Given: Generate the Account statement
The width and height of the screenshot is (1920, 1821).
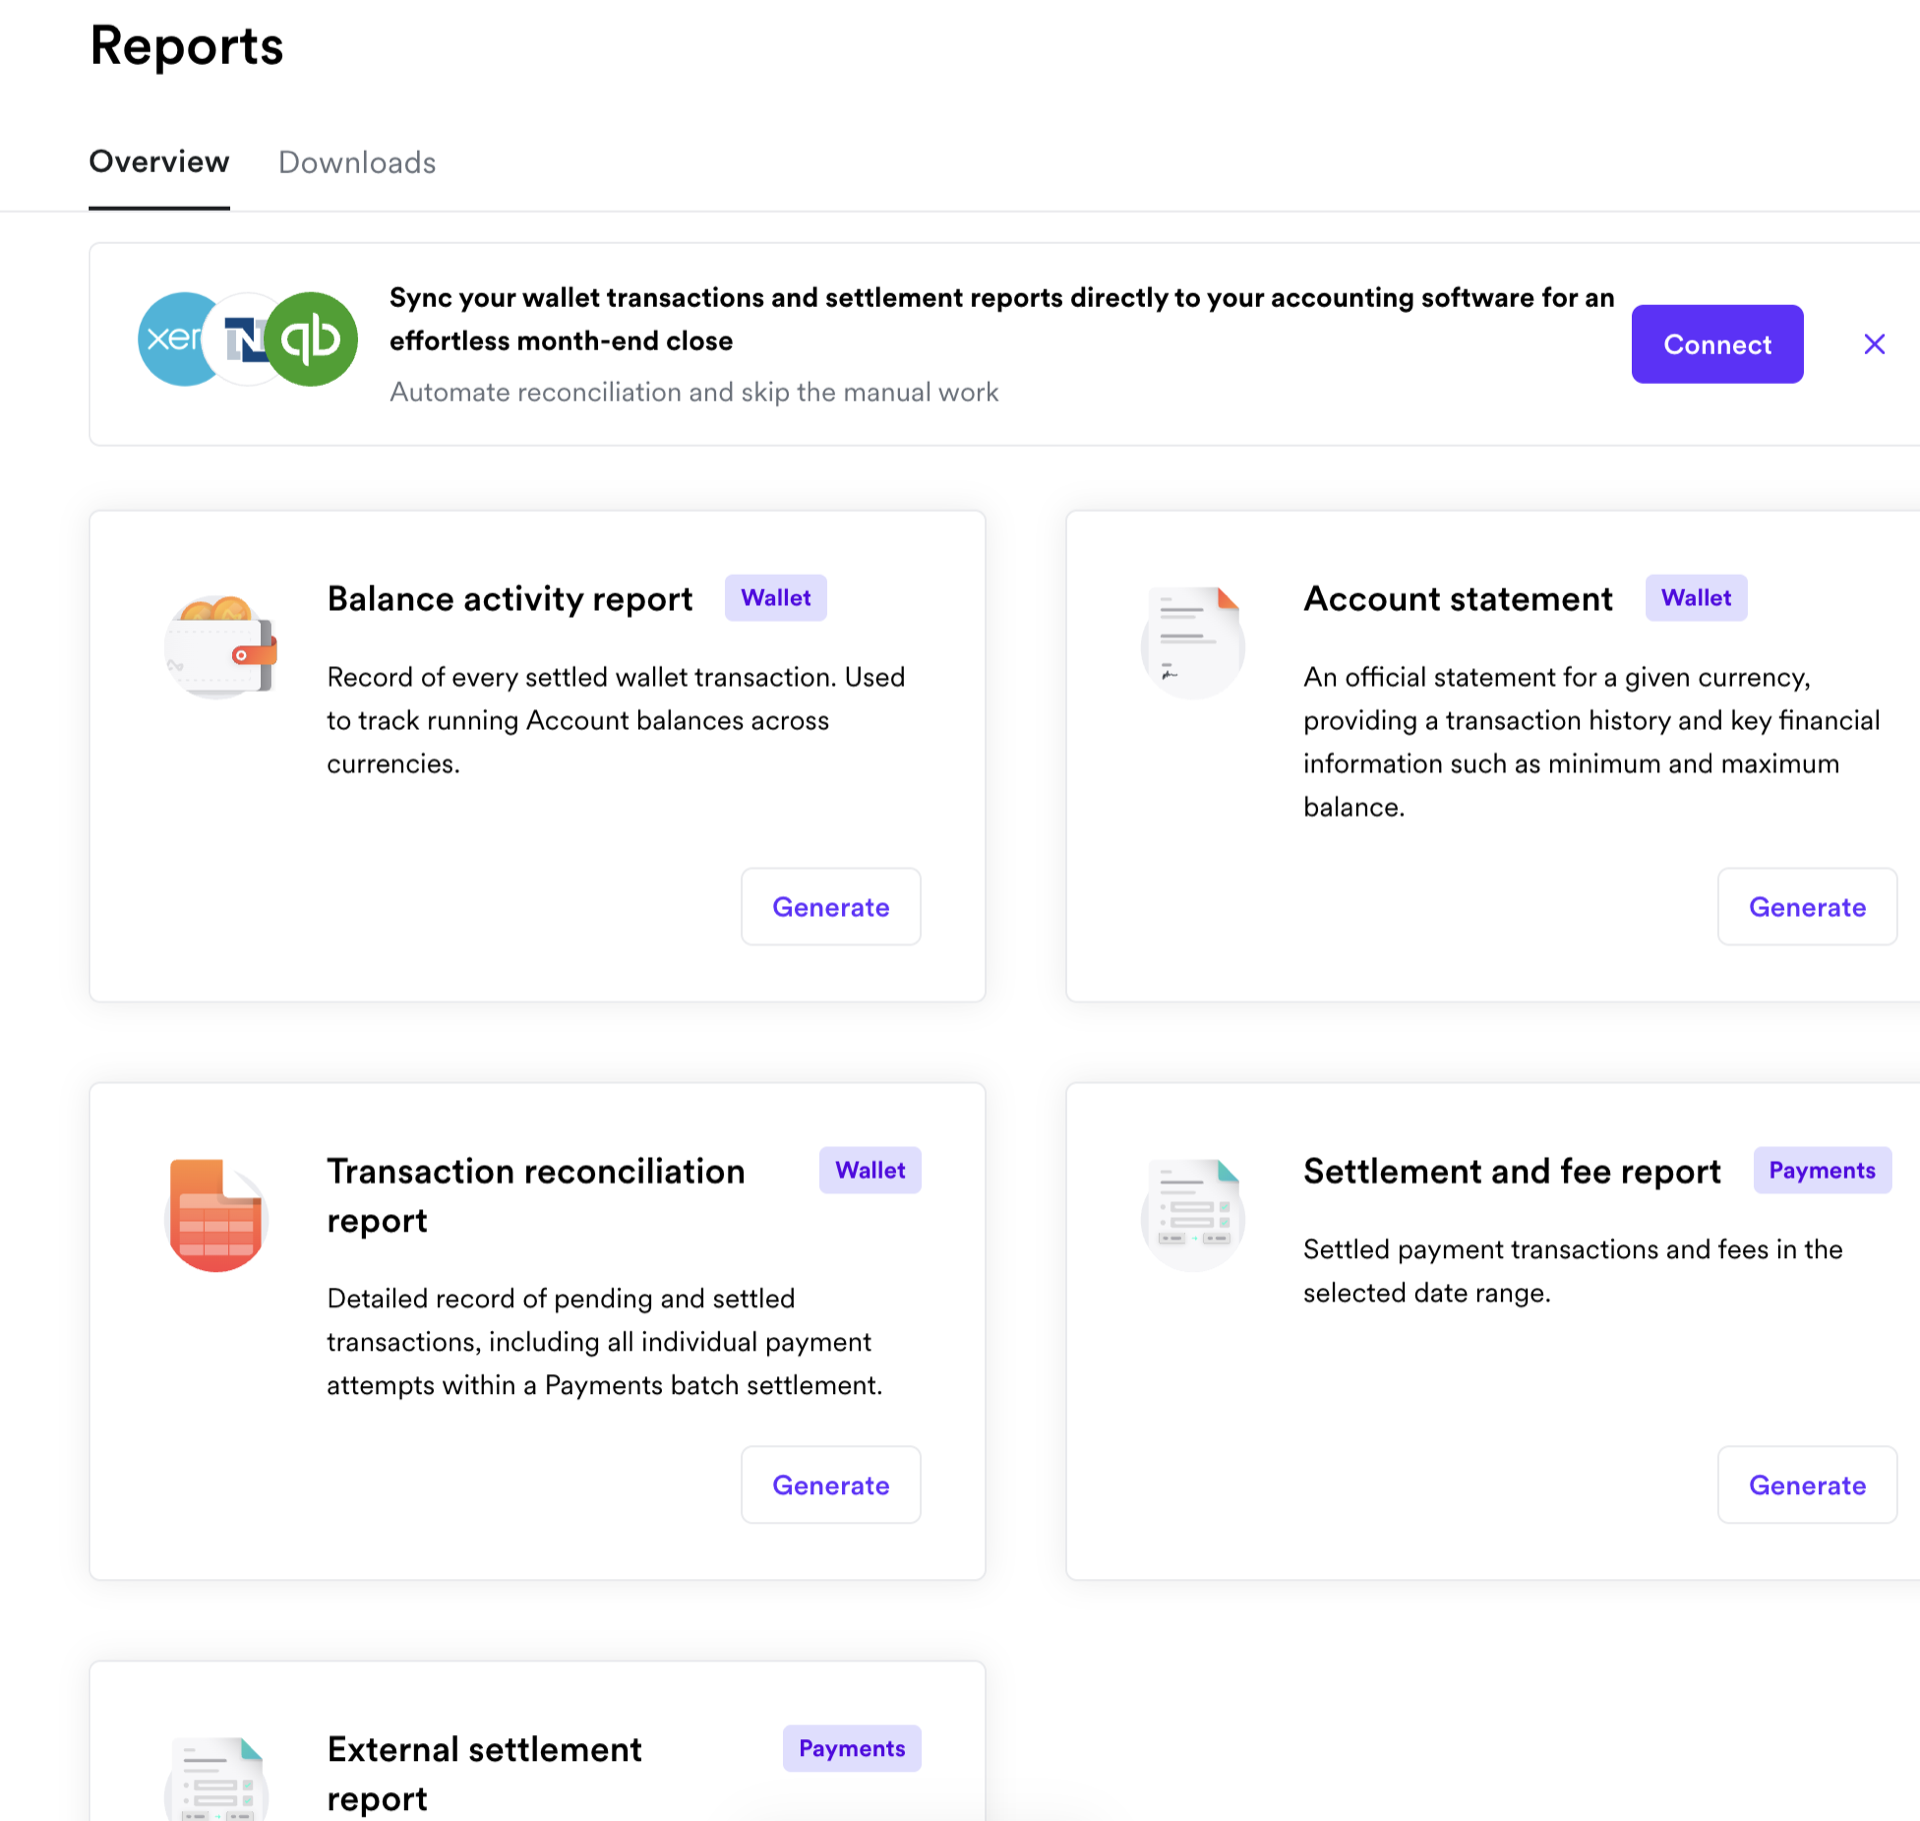Looking at the screenshot, I should (x=1806, y=907).
